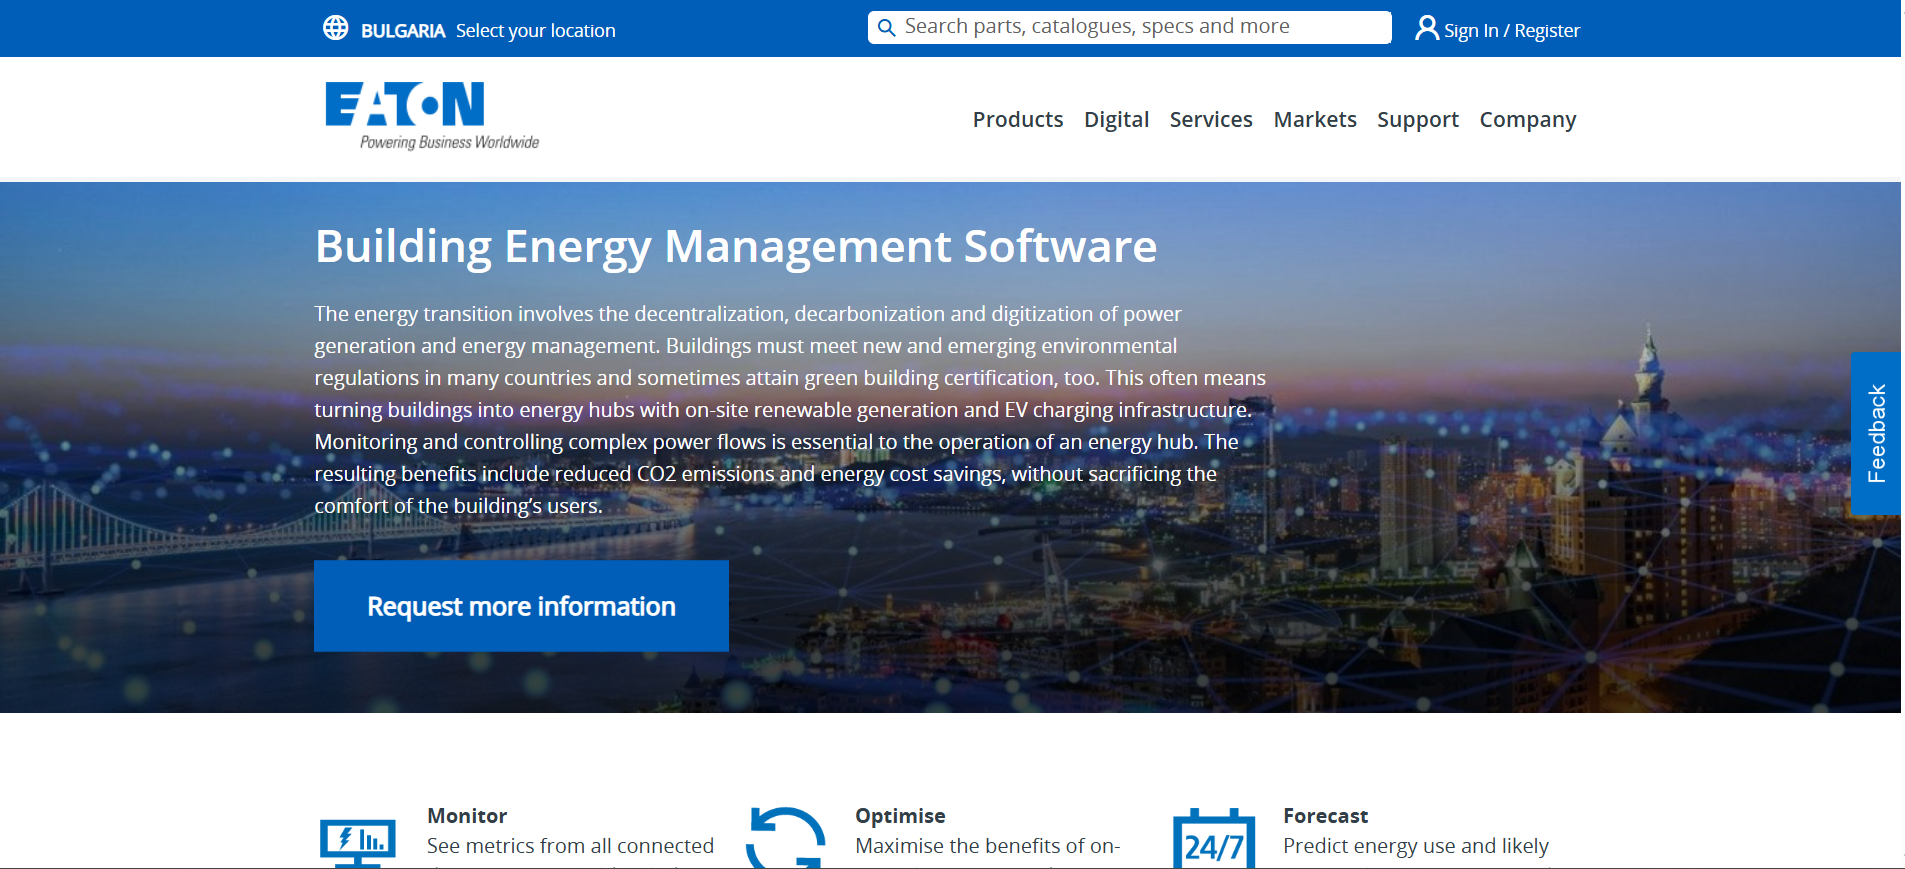Click Sign In / Register link
Screen dimensions: 1905x869
point(1512,31)
